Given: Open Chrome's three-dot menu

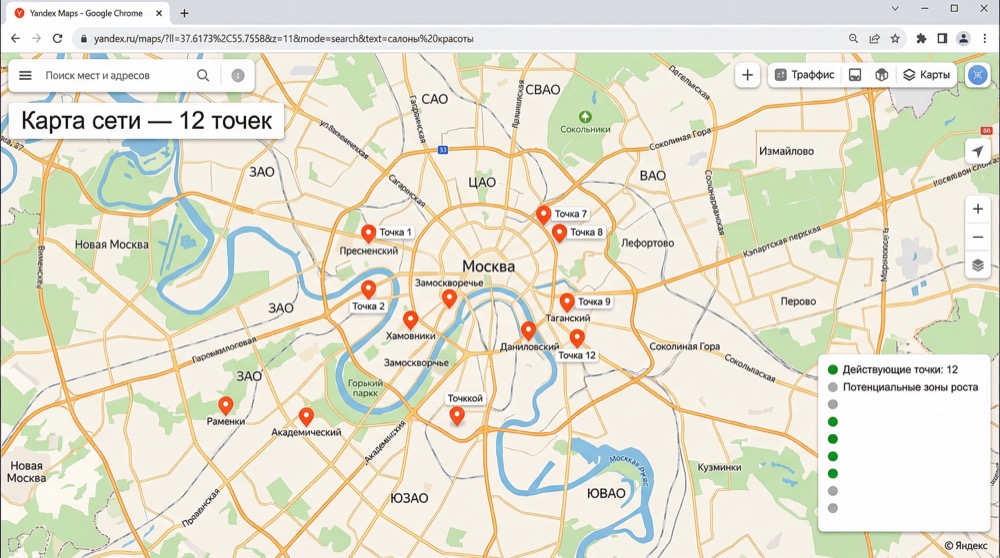Looking at the screenshot, I should pos(985,38).
